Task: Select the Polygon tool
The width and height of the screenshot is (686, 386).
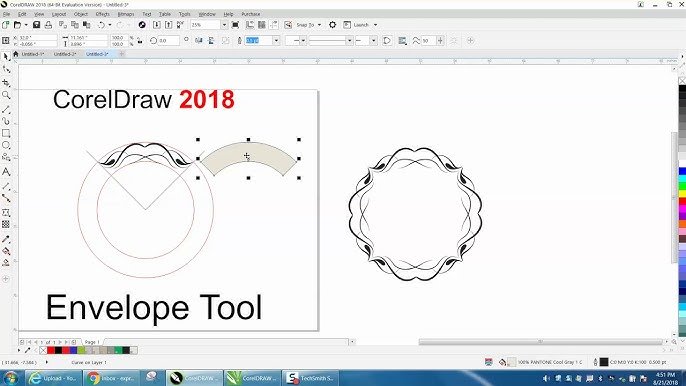Action: [6, 157]
